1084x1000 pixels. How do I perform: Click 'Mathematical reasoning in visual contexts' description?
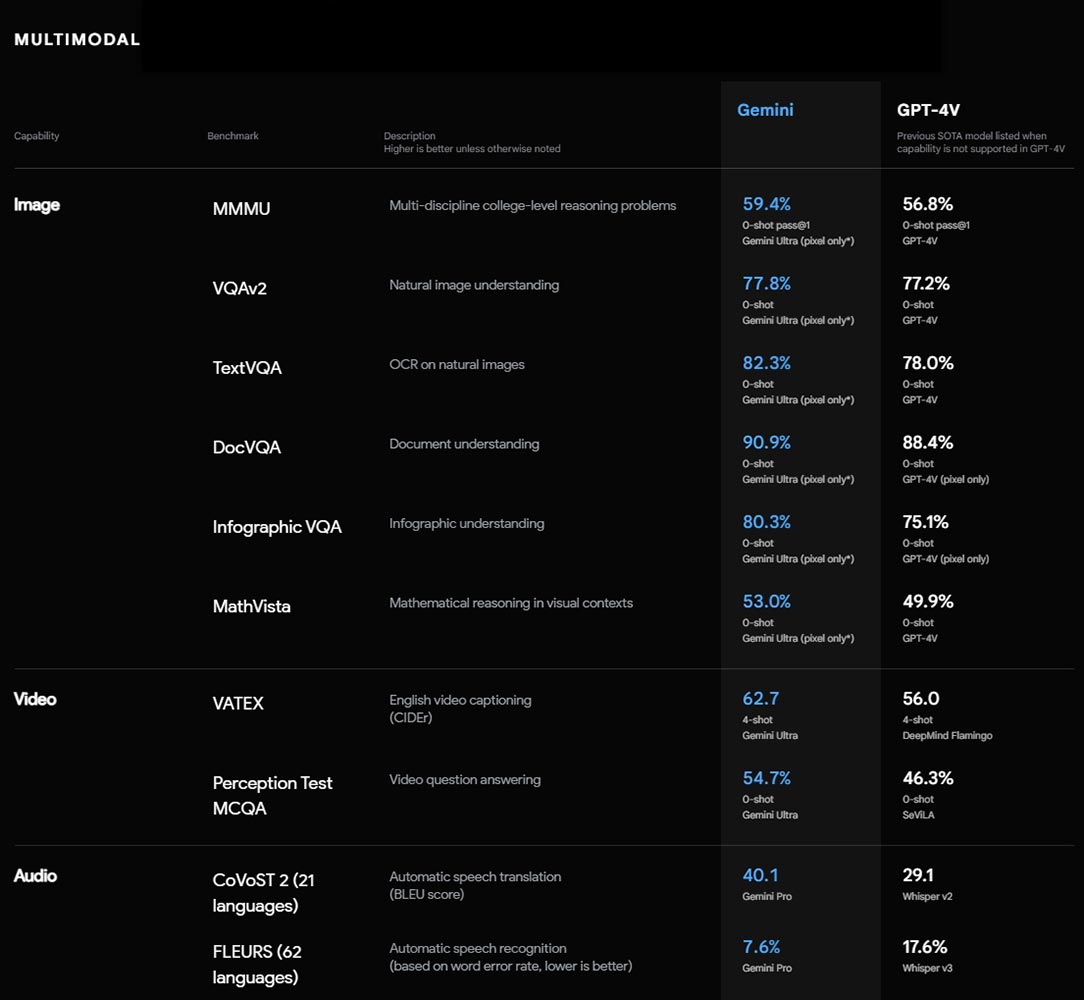(511, 603)
